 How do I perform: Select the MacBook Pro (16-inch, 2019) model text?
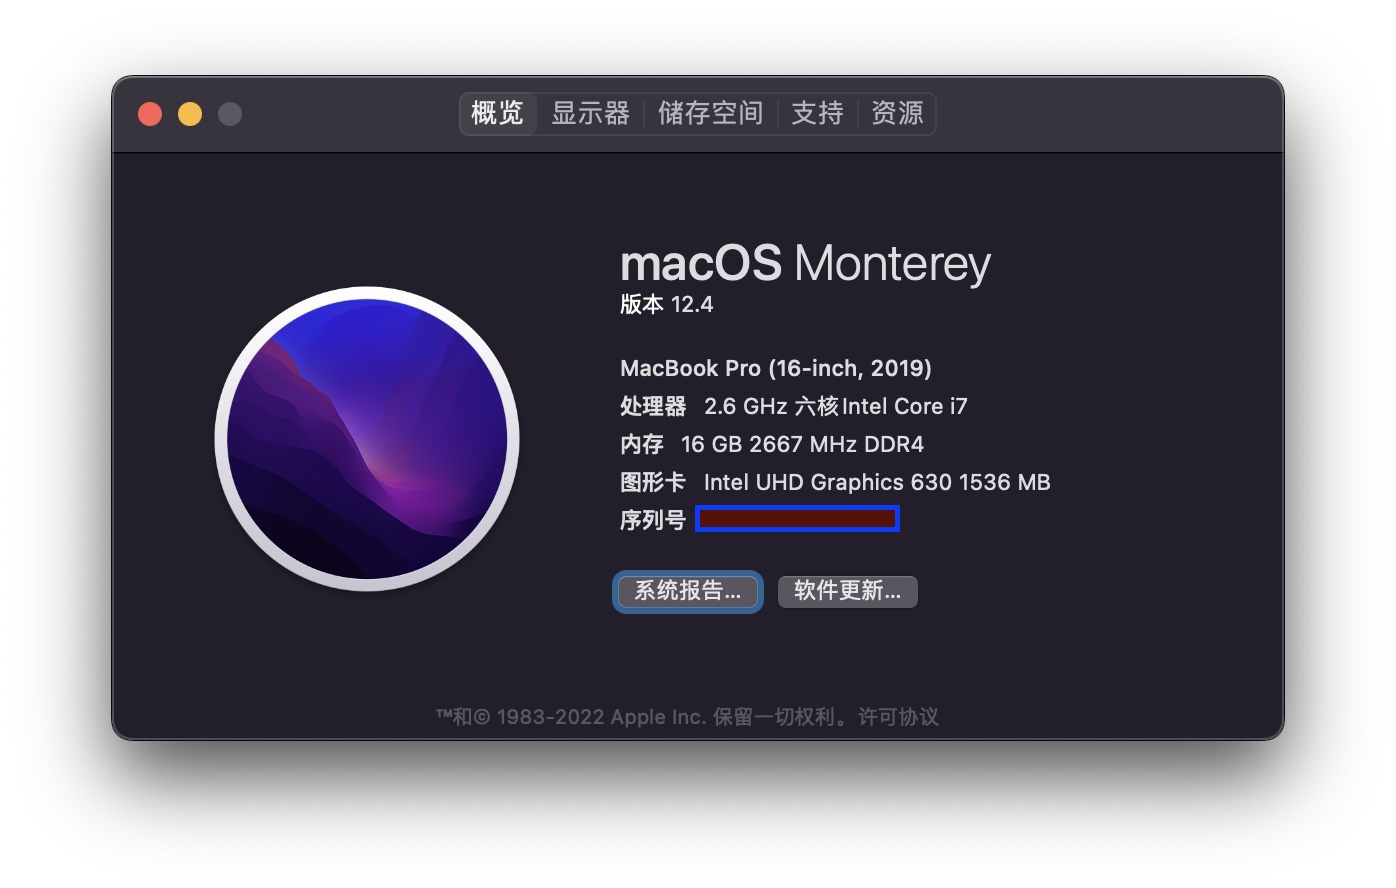(776, 368)
